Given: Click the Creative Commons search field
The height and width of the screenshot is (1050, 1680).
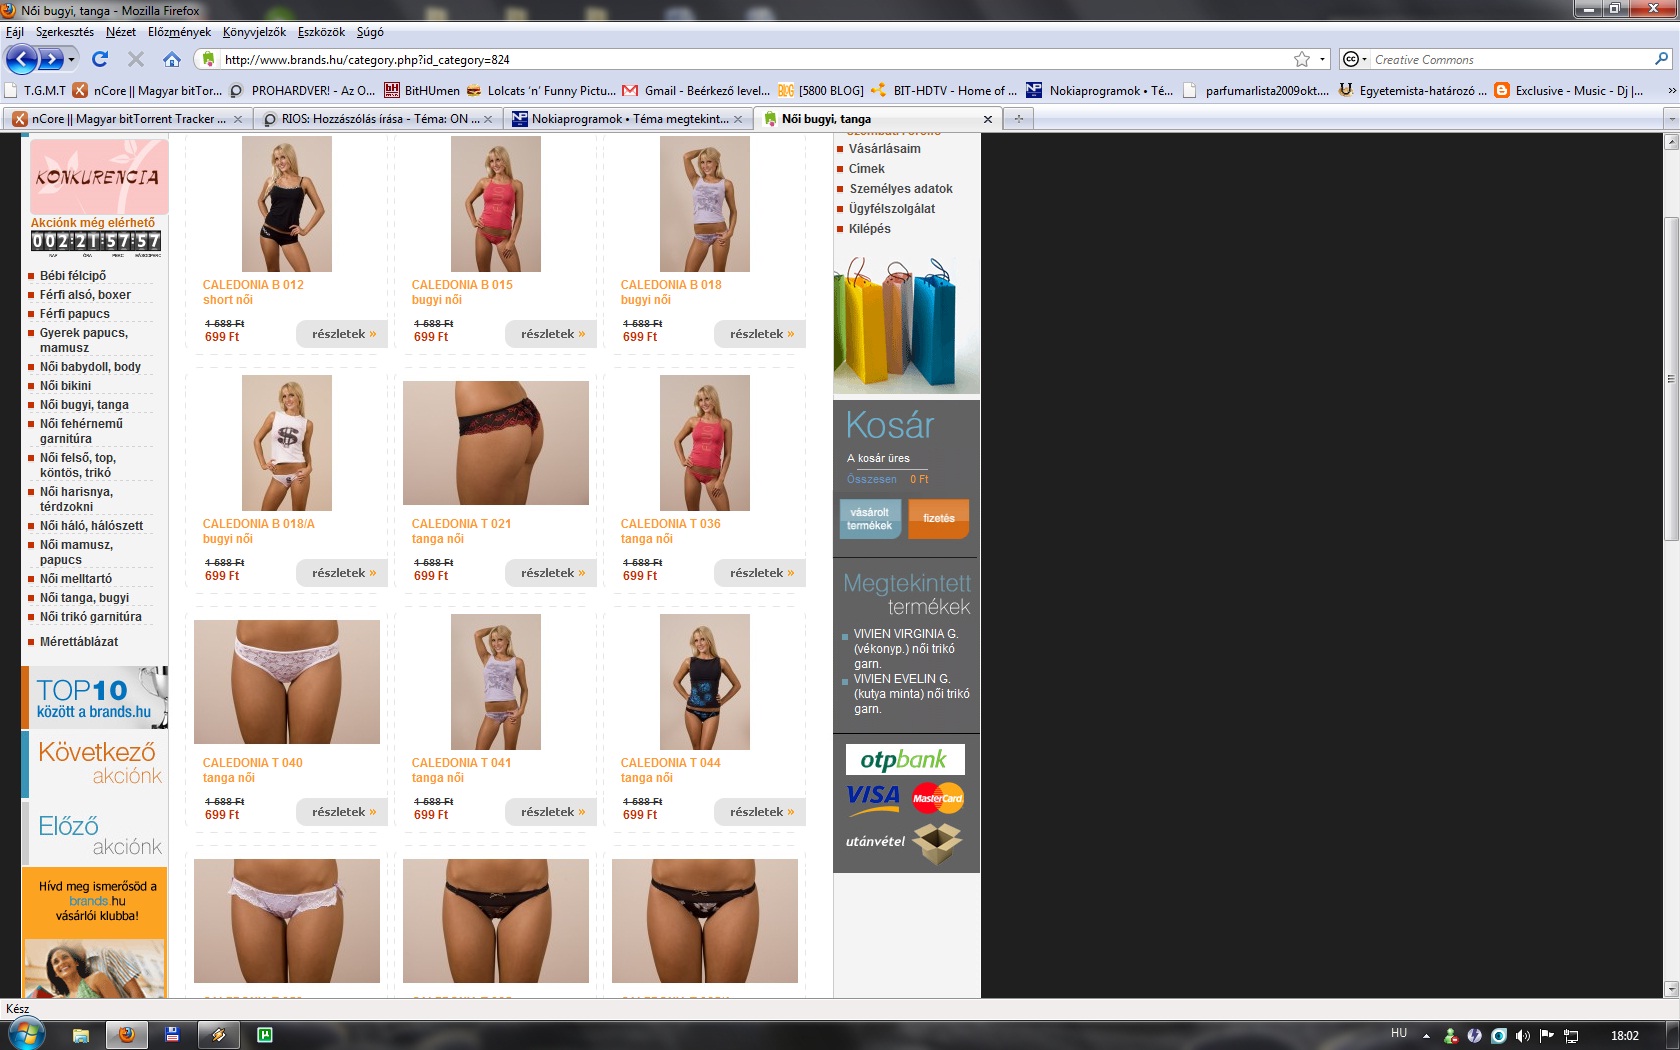Looking at the screenshot, I should tap(1510, 59).
